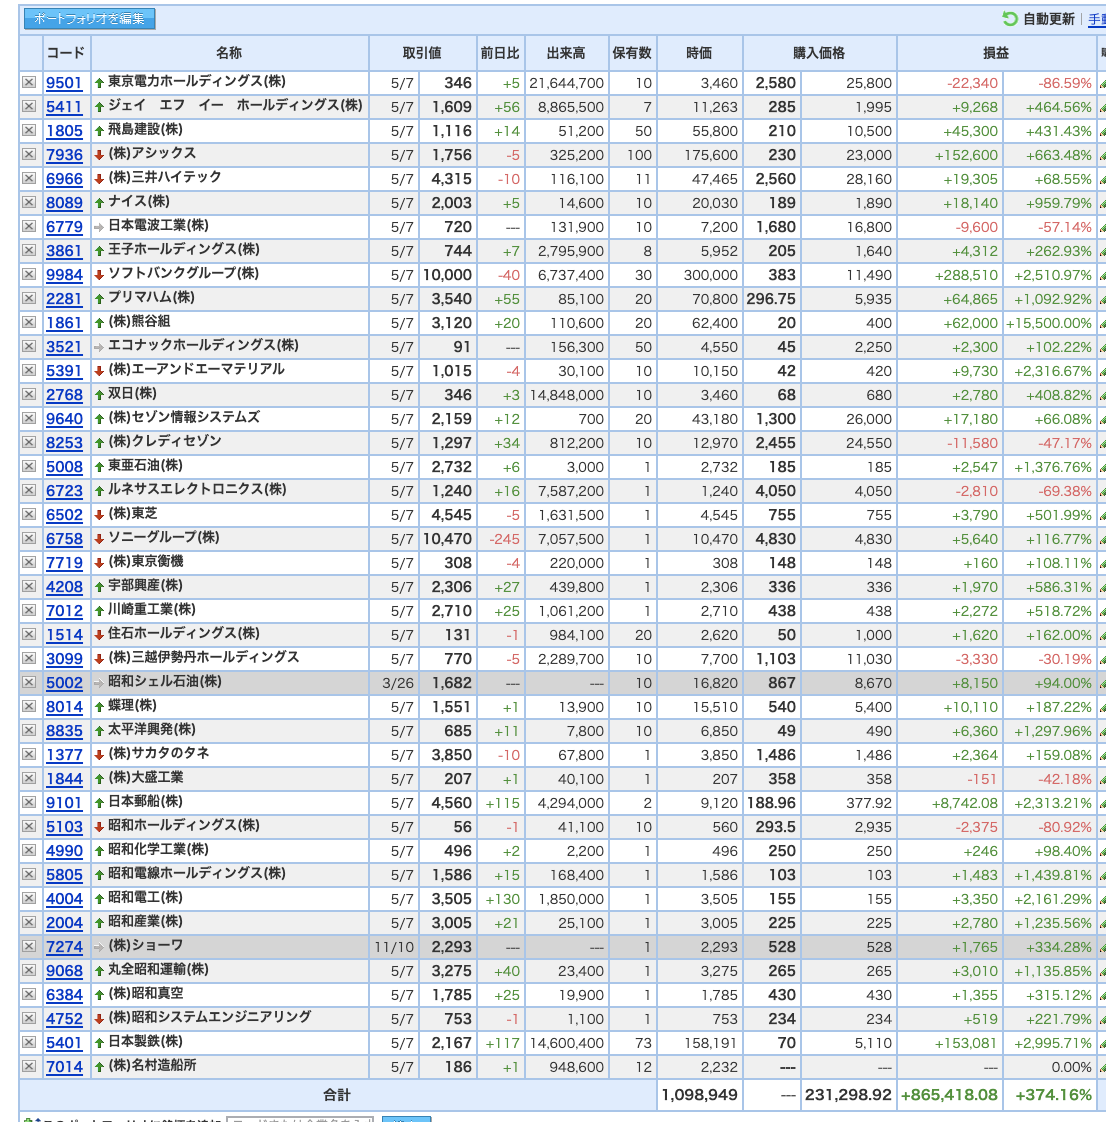The width and height of the screenshot is (1106, 1122).
Task: Open stock code 9984 SoftBank link
Action: (64, 275)
